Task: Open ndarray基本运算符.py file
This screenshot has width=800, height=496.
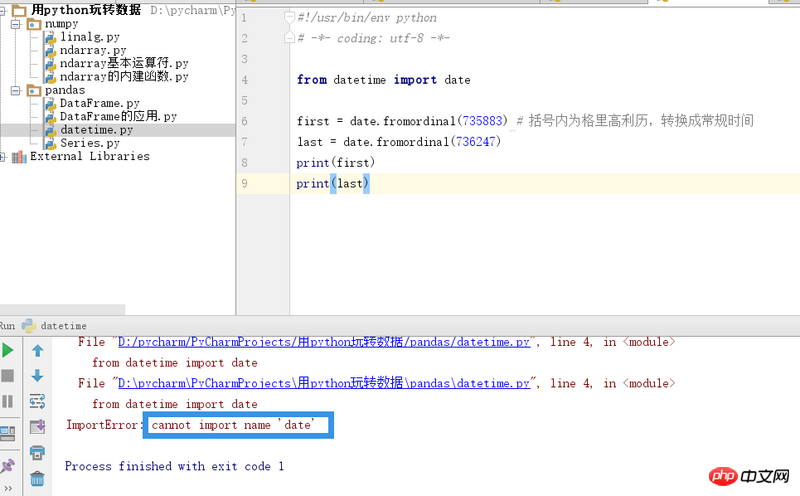Action: tap(124, 63)
